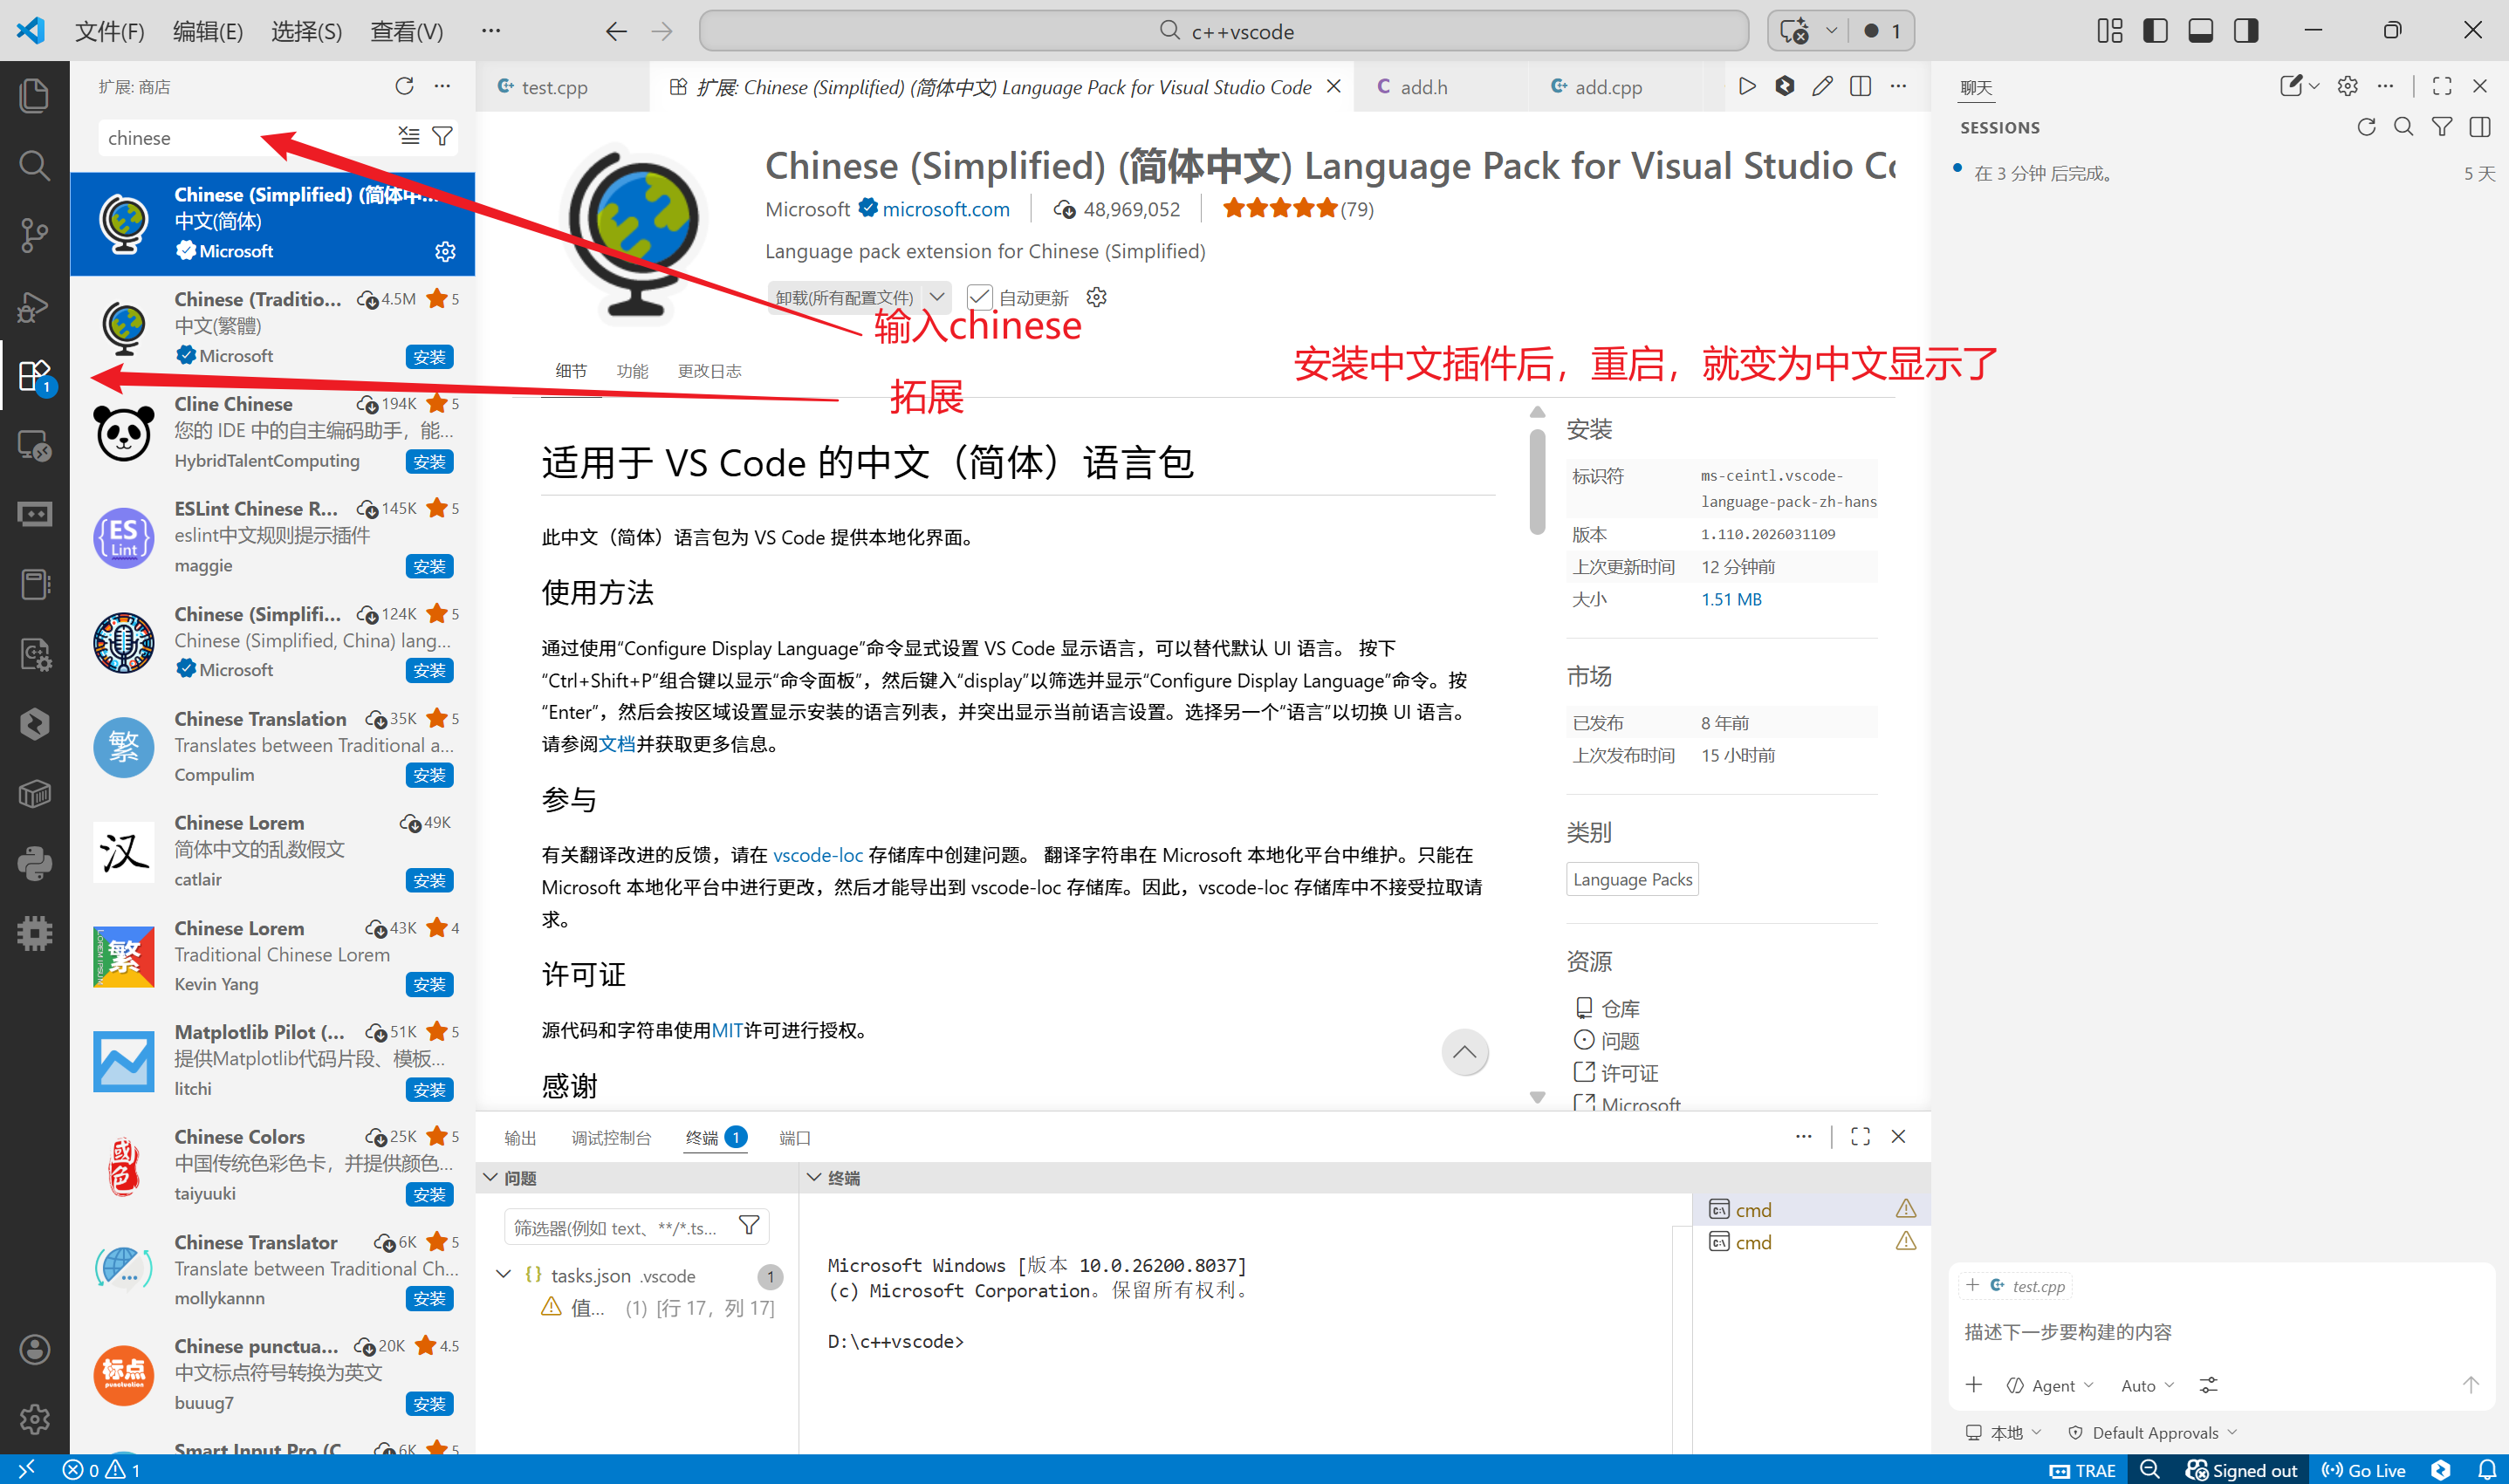Switch to the Debug Console panel tab
Image resolution: width=2509 pixels, height=1484 pixels.
pos(611,1138)
